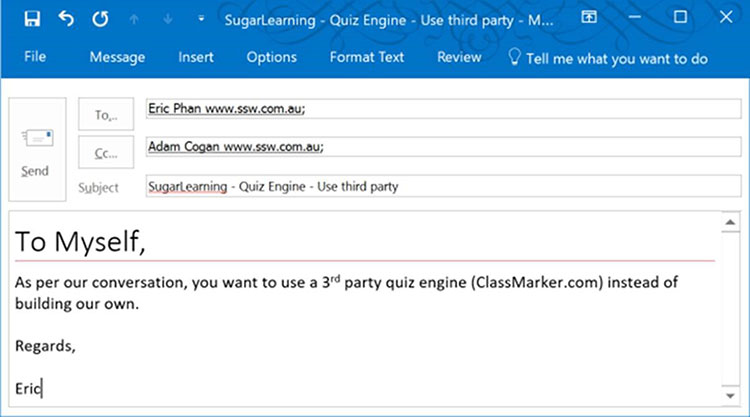
Task: Switch to the Insert tab
Action: [196, 58]
